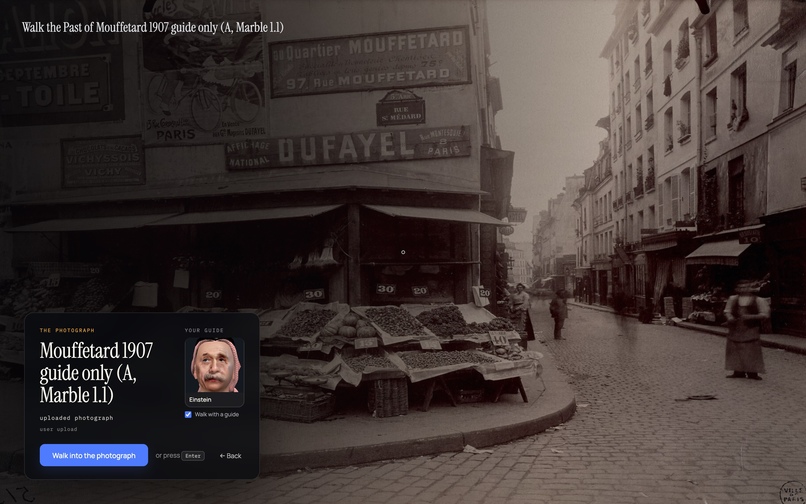Click the 'or press' hint text
This screenshot has height=504, width=806.
click(168, 456)
